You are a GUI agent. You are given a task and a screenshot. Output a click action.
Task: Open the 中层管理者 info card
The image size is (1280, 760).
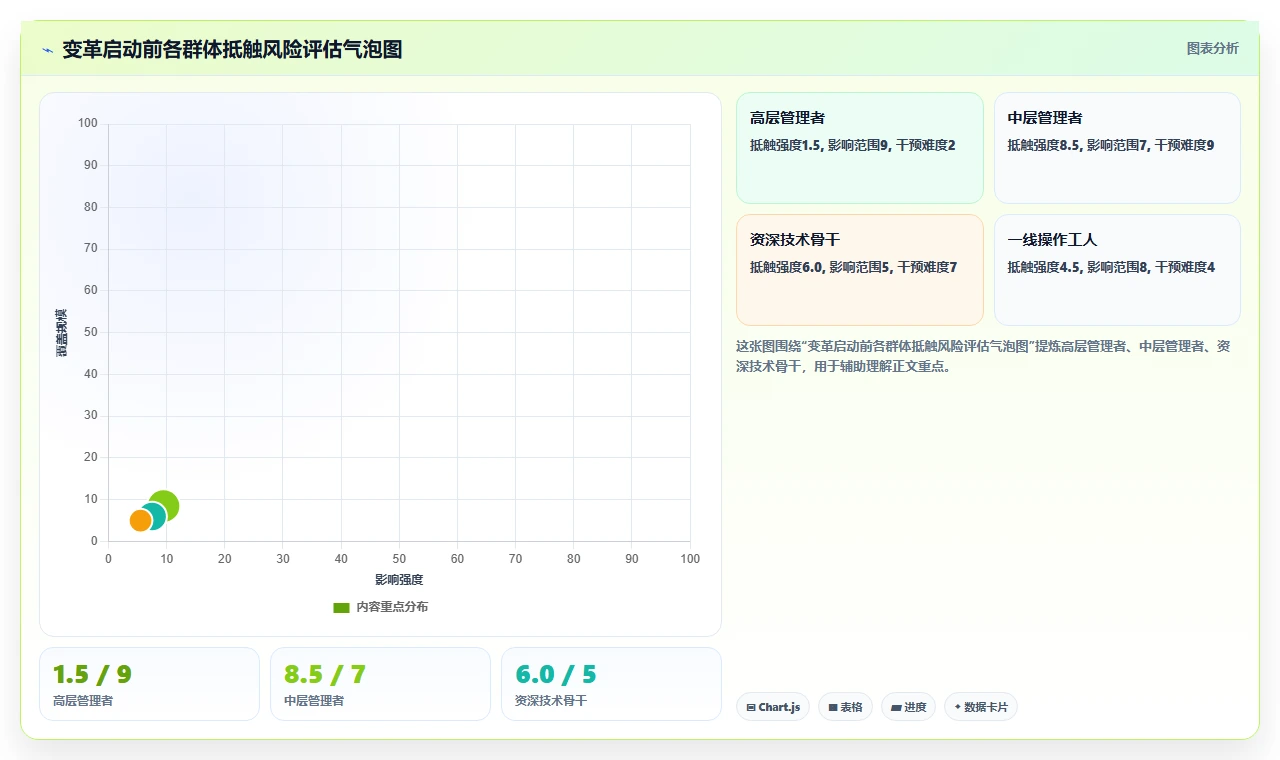pos(1117,148)
